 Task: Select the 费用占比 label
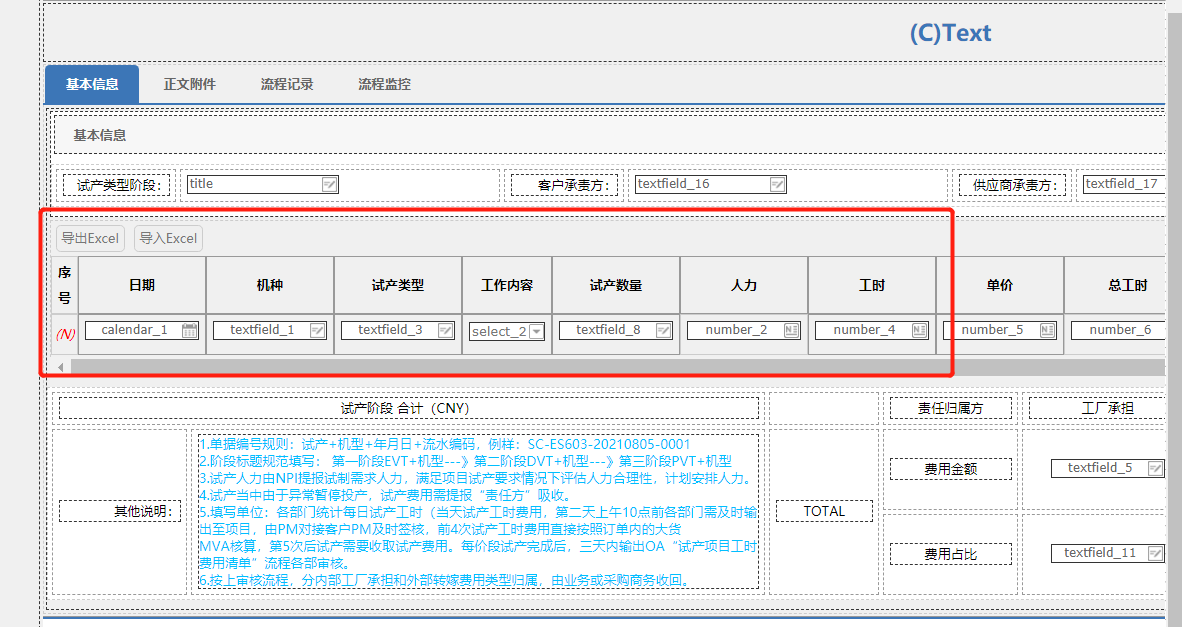pos(951,554)
